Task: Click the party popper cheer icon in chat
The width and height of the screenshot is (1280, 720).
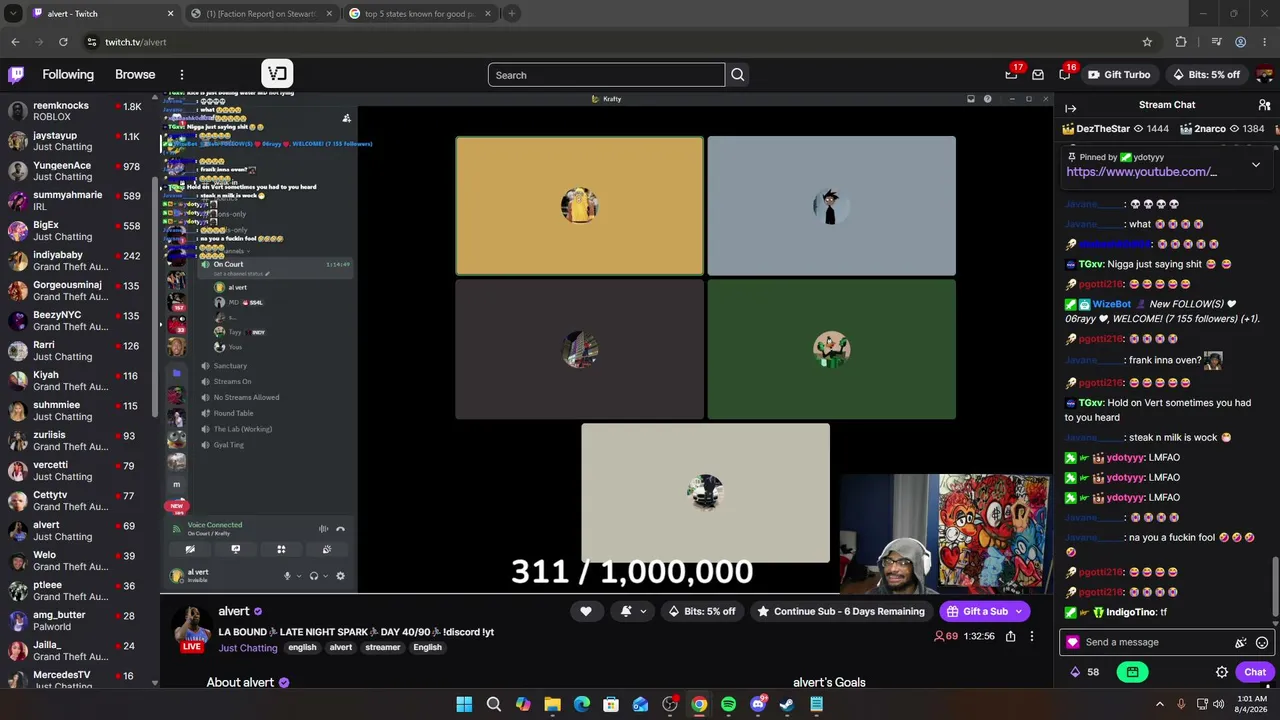Action: 1241,643
